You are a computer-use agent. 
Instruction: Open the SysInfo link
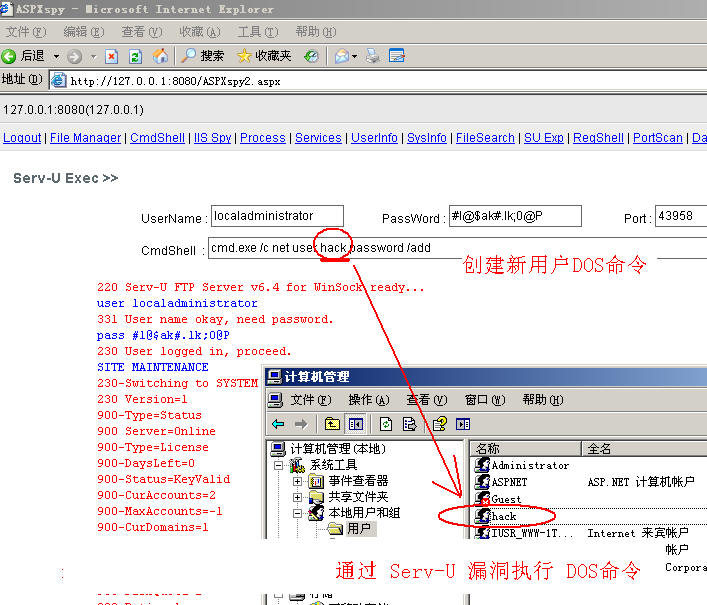[x=427, y=138]
